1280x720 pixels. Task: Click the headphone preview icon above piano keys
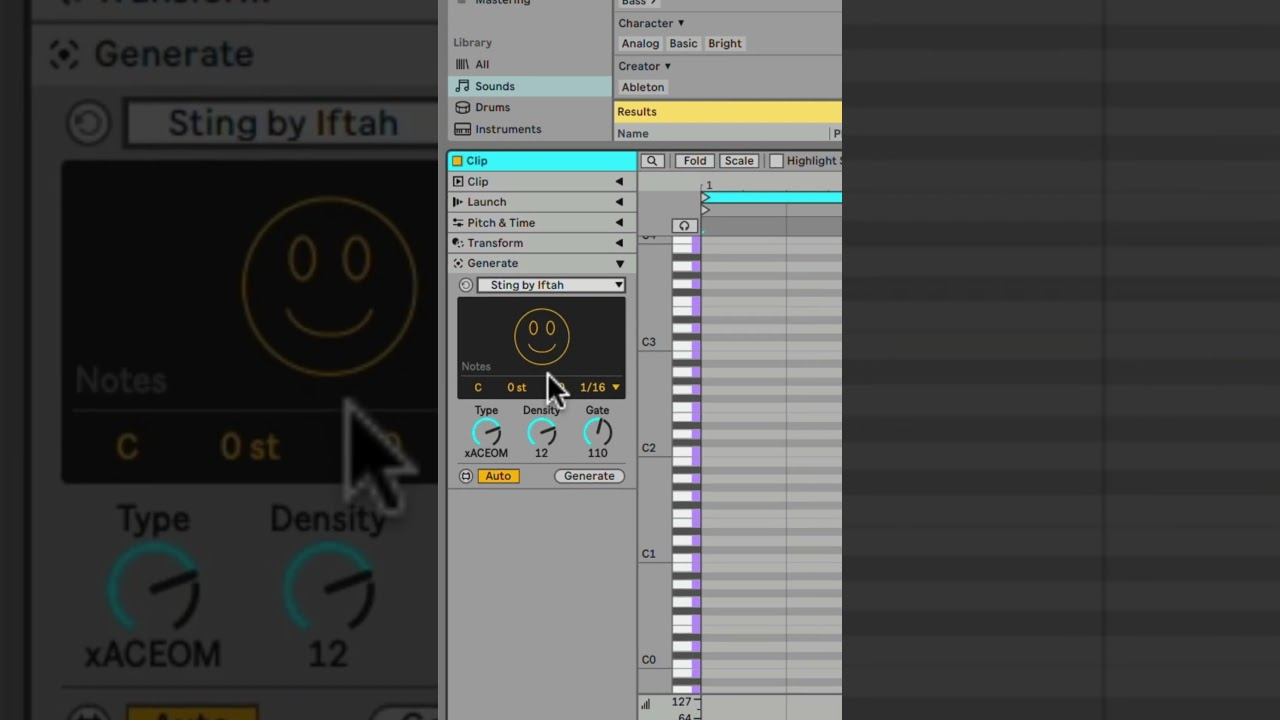point(684,226)
